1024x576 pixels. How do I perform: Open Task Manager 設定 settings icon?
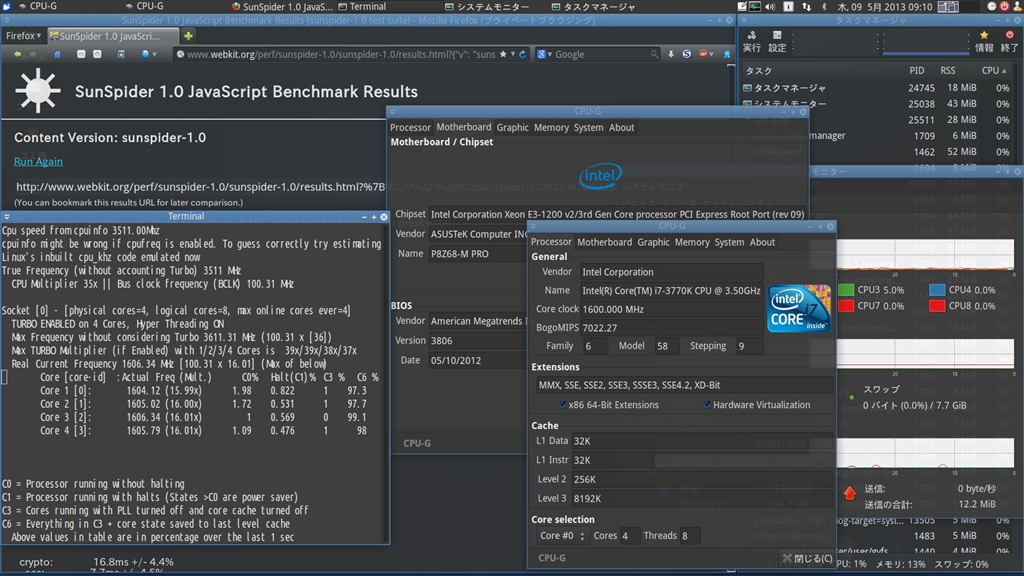[x=777, y=37]
